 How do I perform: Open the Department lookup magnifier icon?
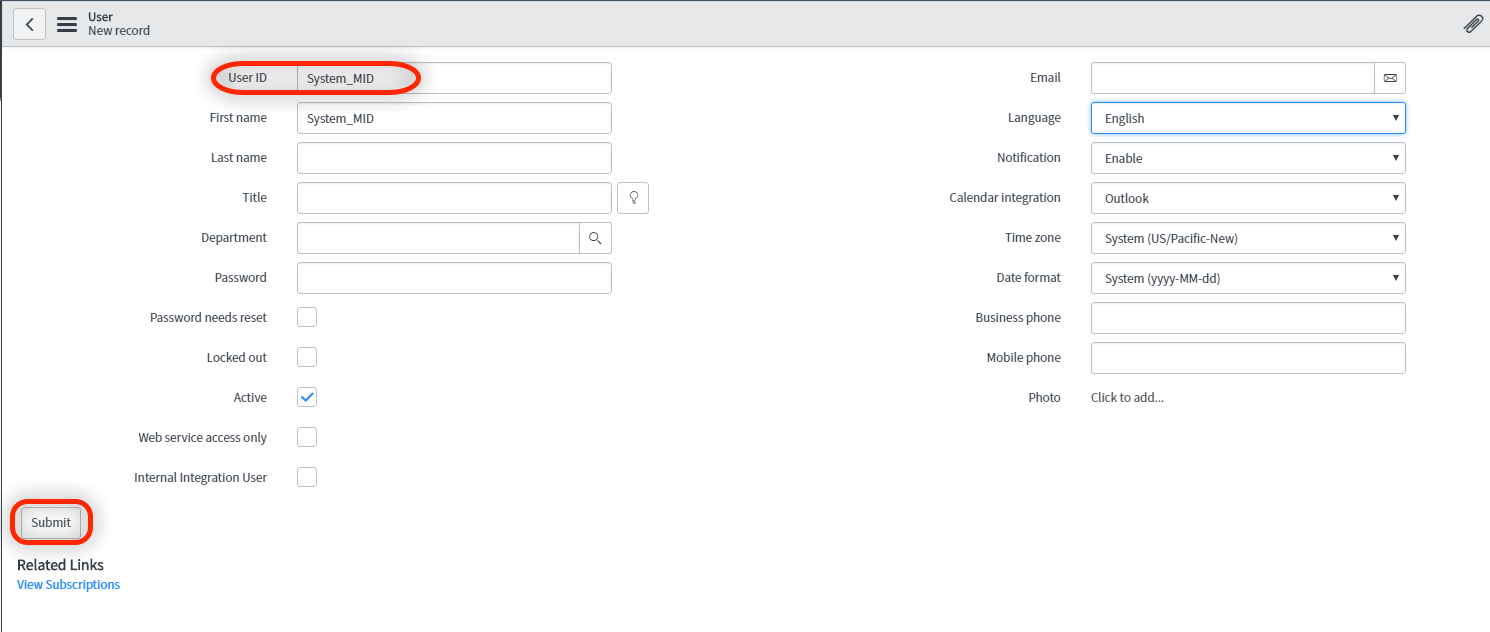[595, 238]
